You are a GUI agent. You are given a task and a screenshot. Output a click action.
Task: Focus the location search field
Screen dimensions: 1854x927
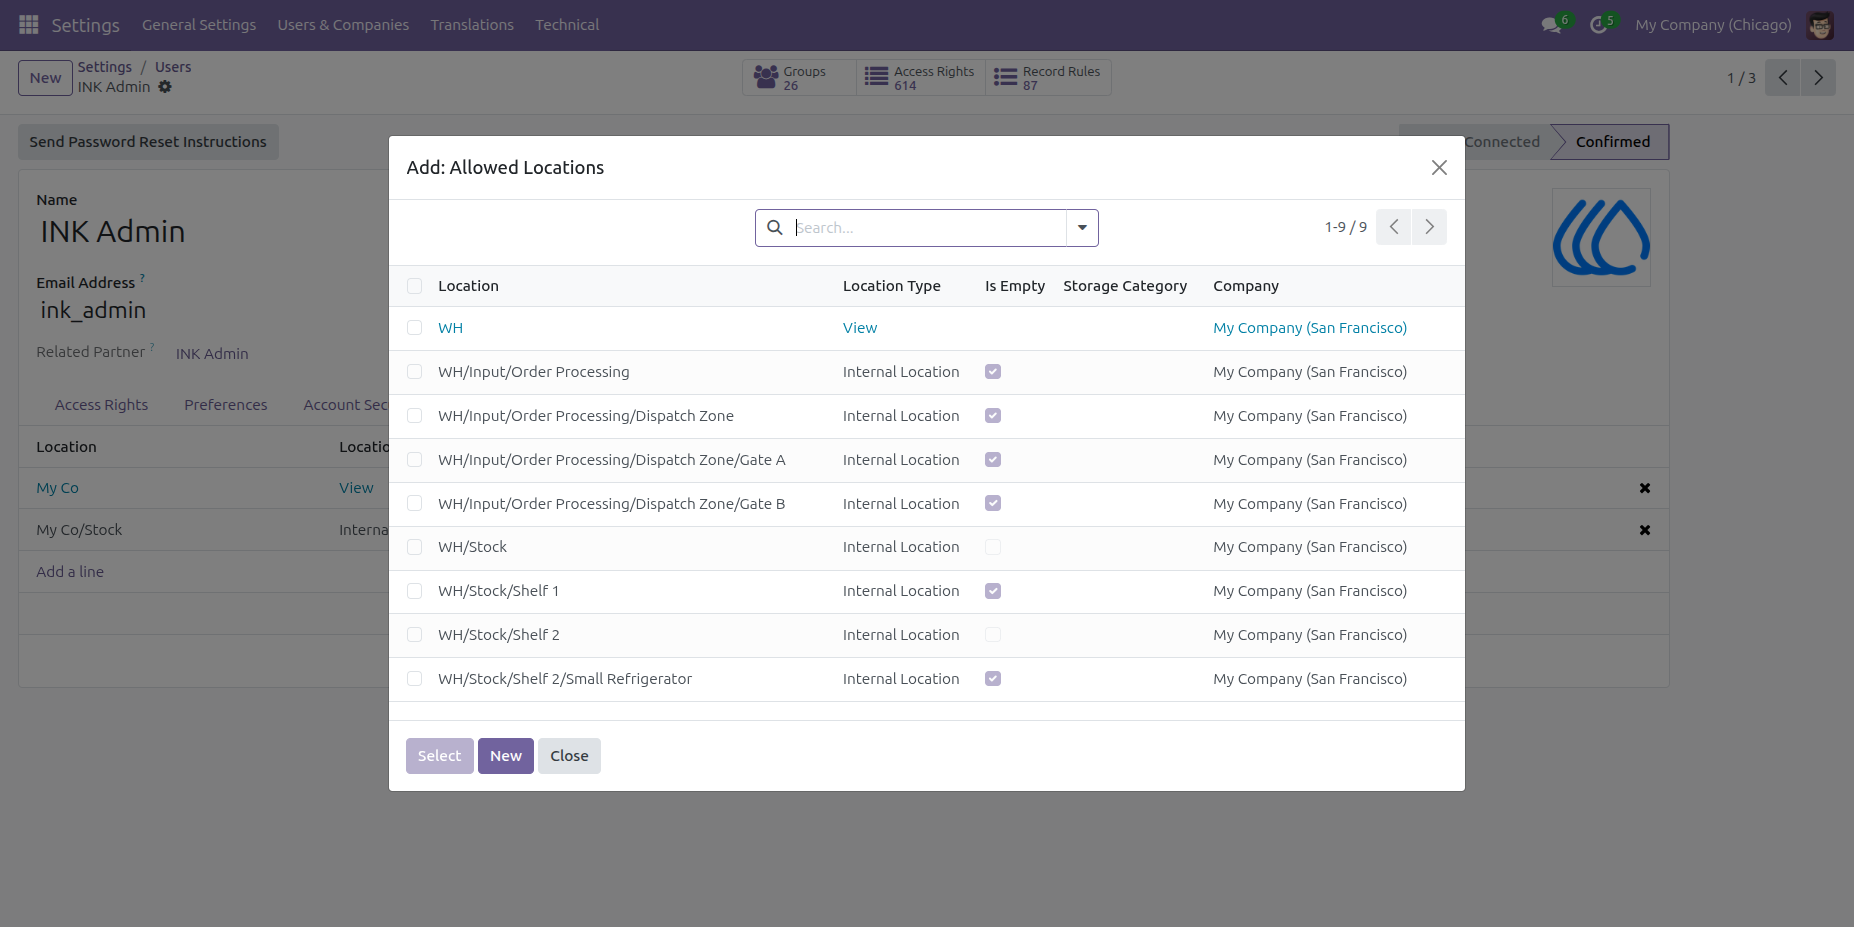tap(929, 228)
